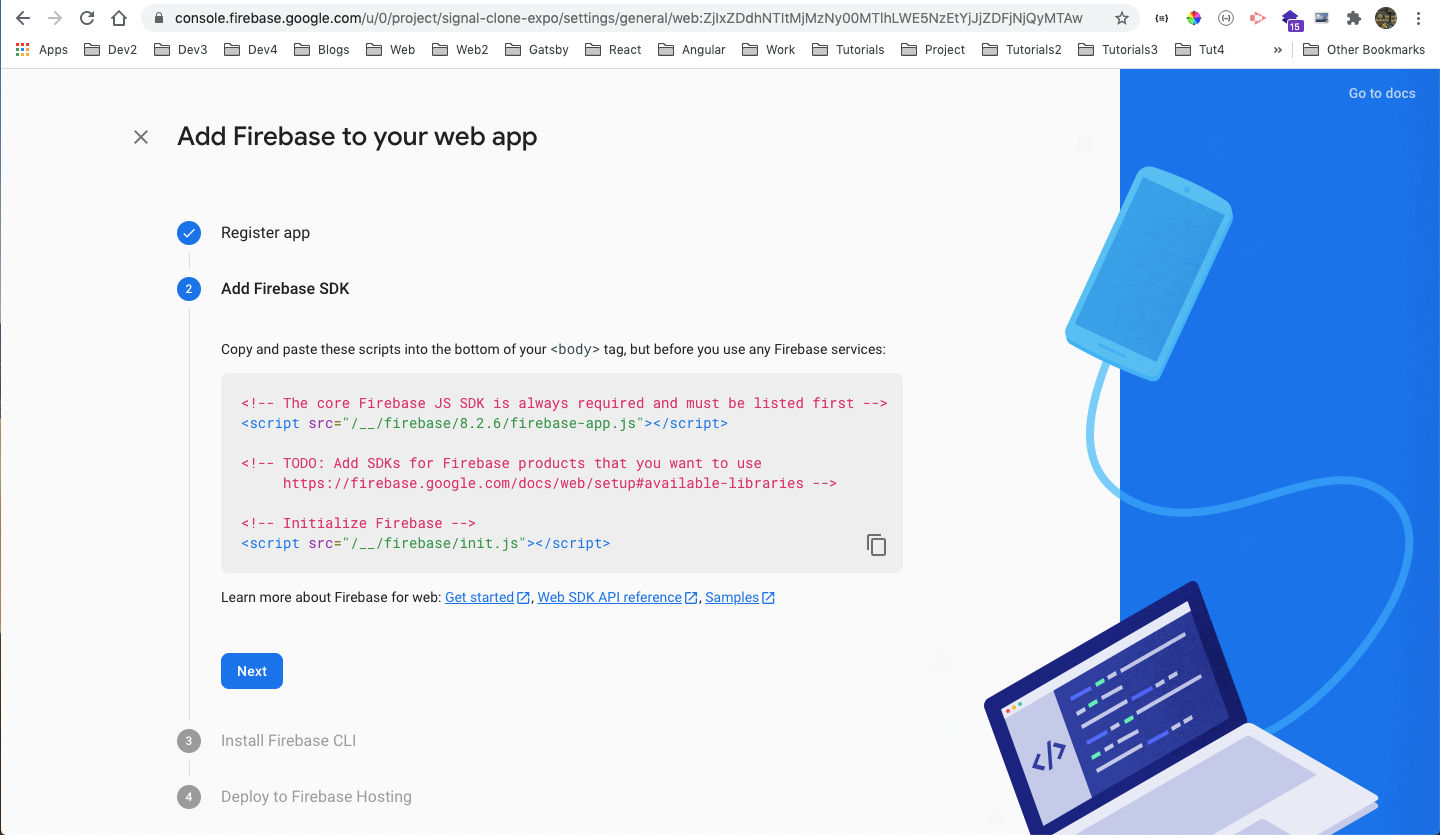Screen dimensions: 1440x835
Task: Open the React bookmarks folder
Action: 613,49
